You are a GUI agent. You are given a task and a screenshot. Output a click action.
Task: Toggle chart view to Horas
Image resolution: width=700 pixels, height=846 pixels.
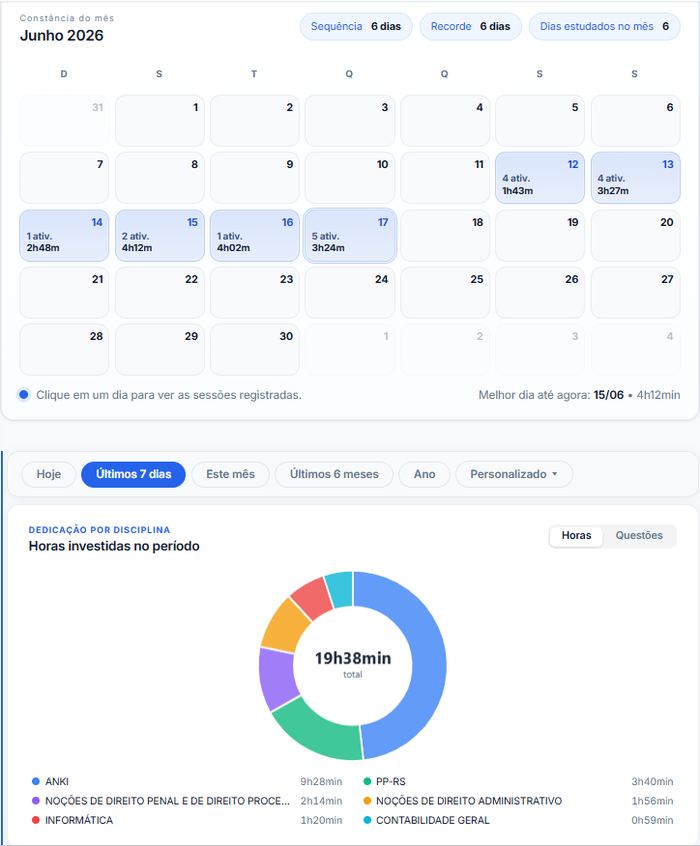point(576,536)
